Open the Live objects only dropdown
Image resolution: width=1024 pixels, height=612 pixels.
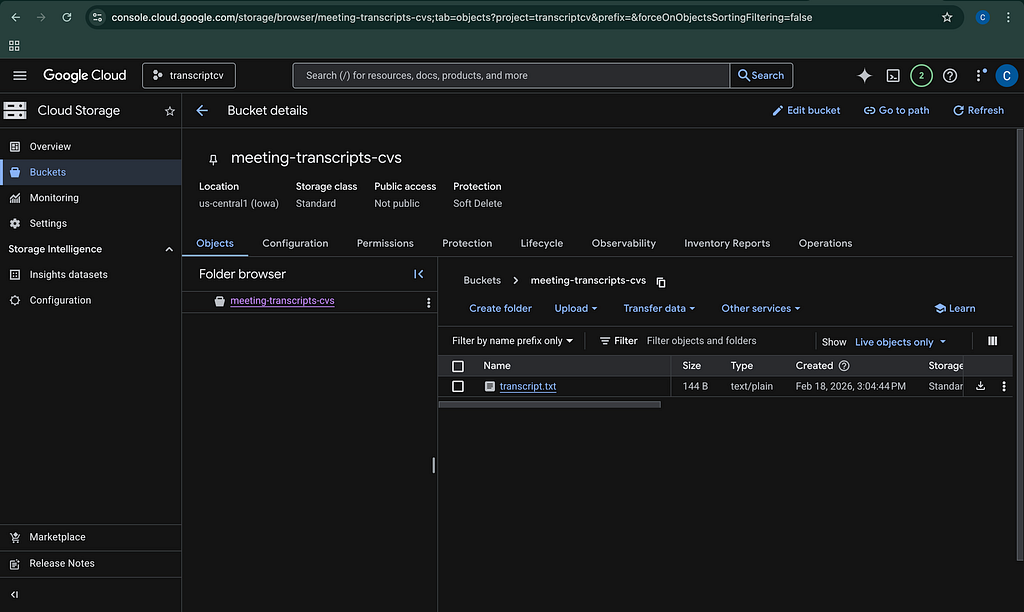click(900, 342)
